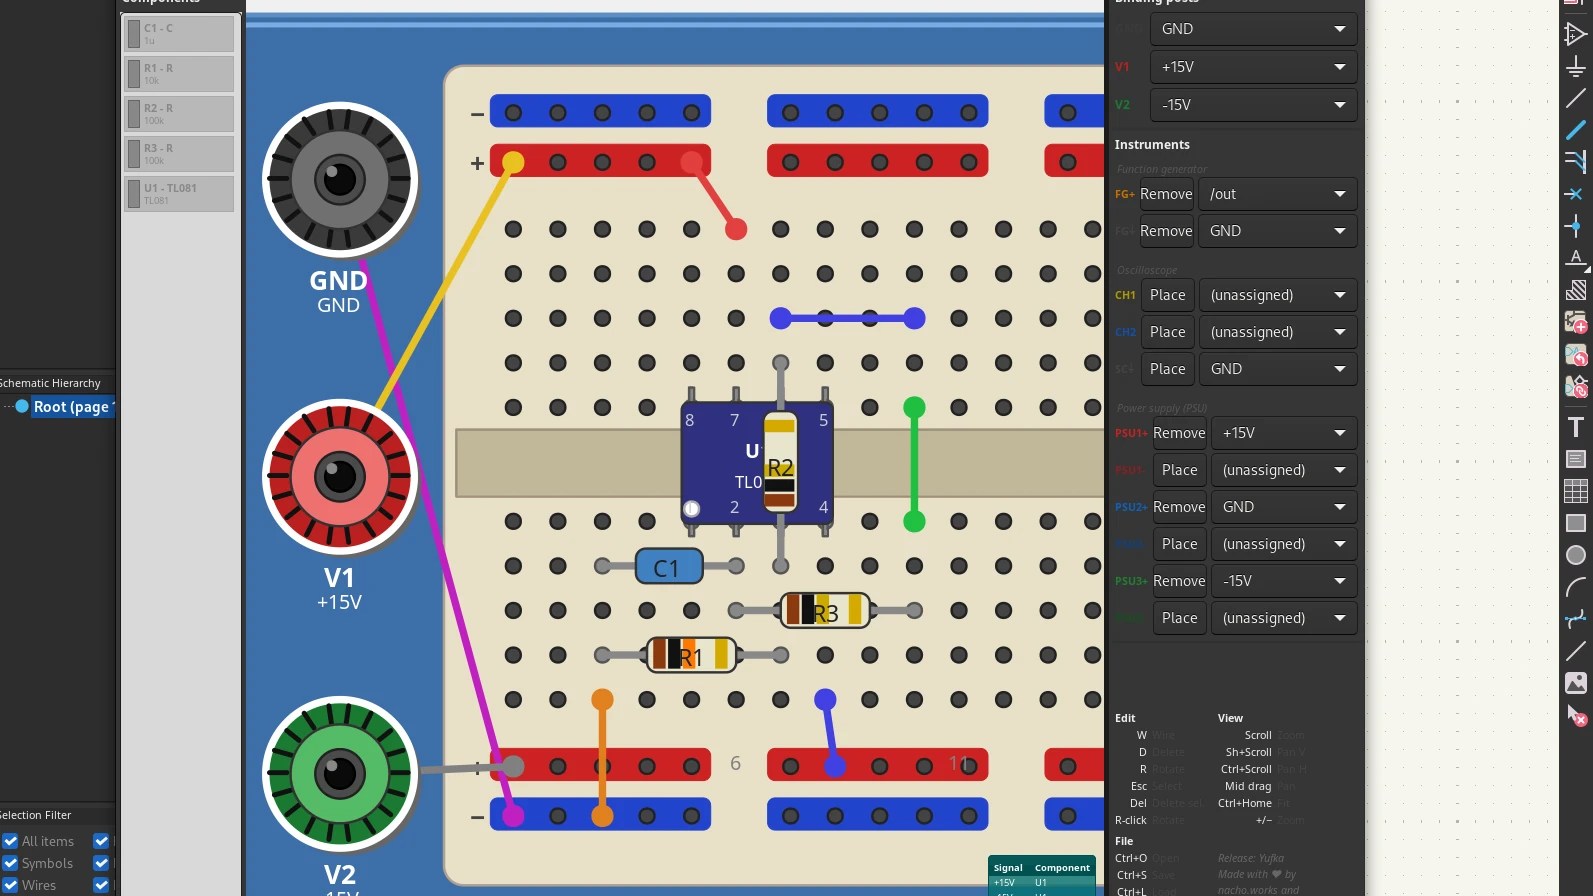Pick the No-Connect Flag tool
1593x896 pixels.
tap(1576, 194)
